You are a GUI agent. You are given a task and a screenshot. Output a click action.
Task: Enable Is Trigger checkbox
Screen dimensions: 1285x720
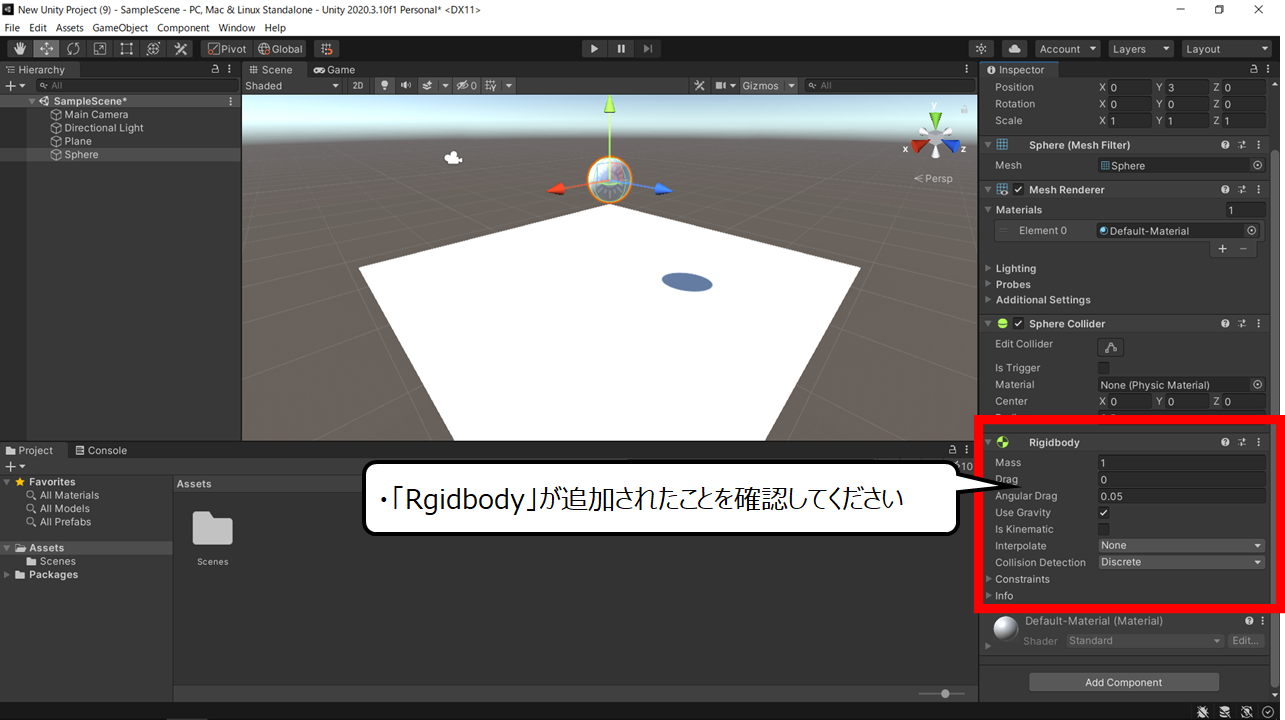1104,368
